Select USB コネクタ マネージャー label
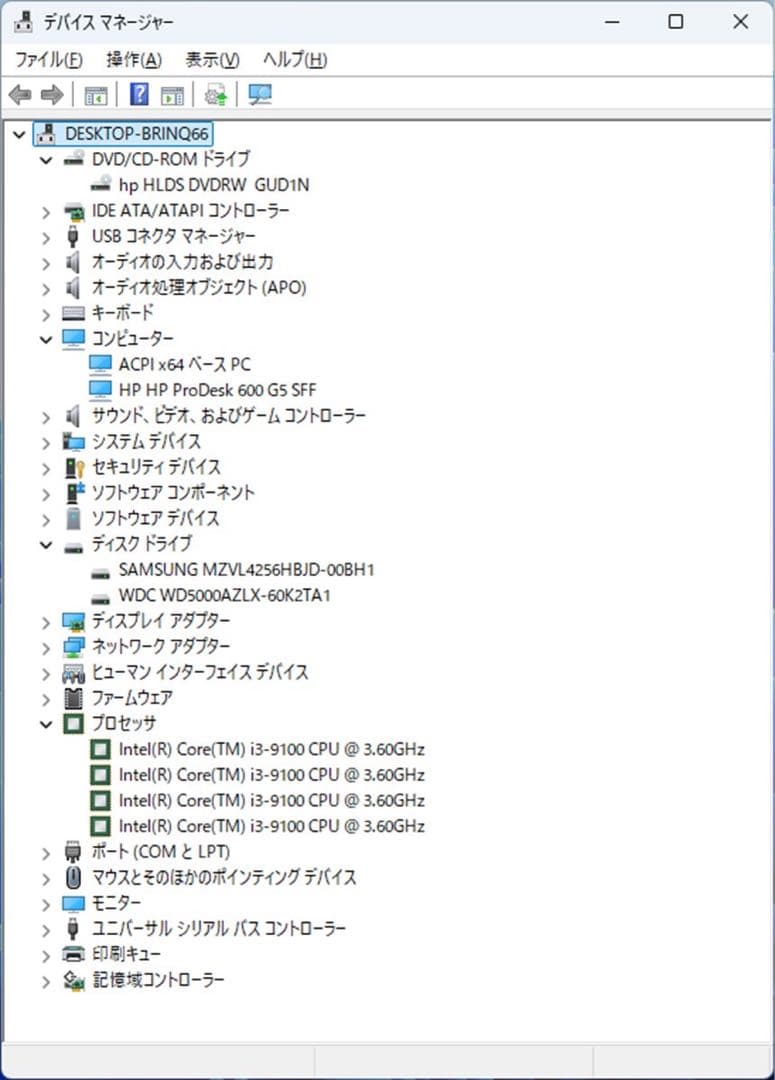This screenshot has height=1080, width=775. 174,236
